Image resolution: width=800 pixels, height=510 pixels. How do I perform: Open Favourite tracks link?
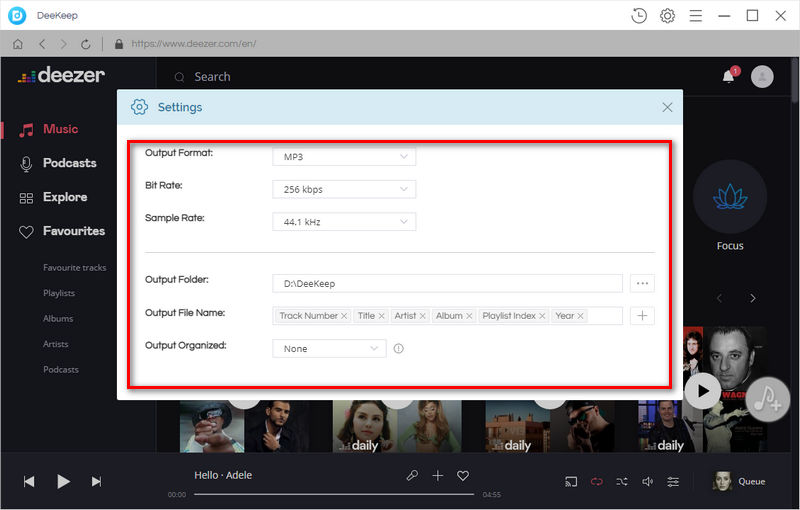[x=74, y=268]
